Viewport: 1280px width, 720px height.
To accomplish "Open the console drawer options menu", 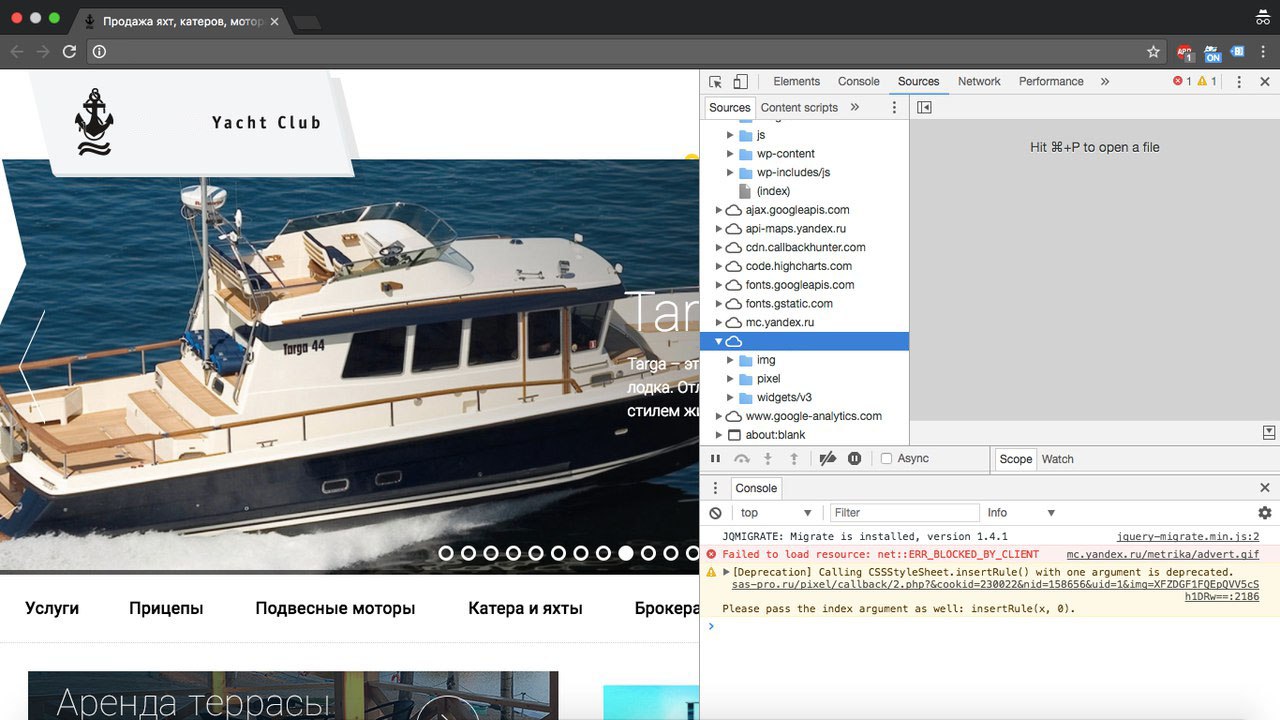I will (715, 488).
